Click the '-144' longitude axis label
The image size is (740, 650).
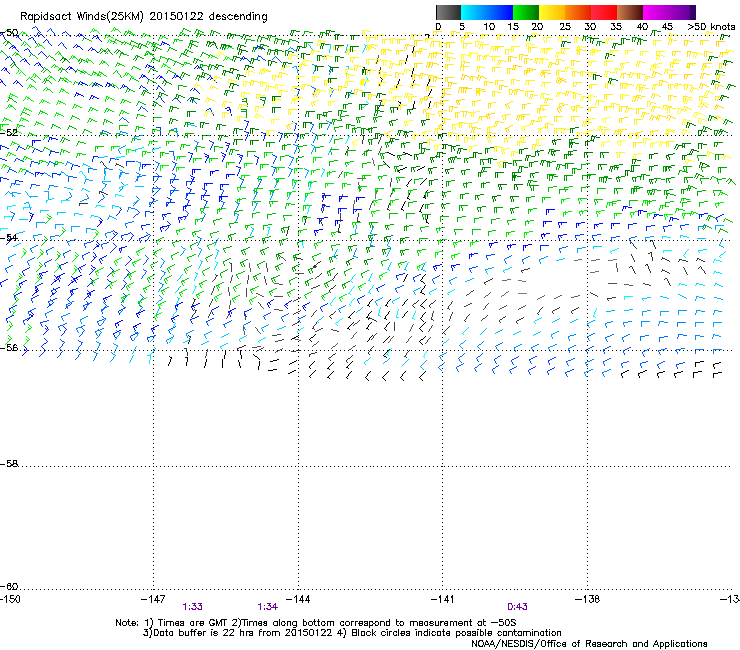tap(298, 599)
